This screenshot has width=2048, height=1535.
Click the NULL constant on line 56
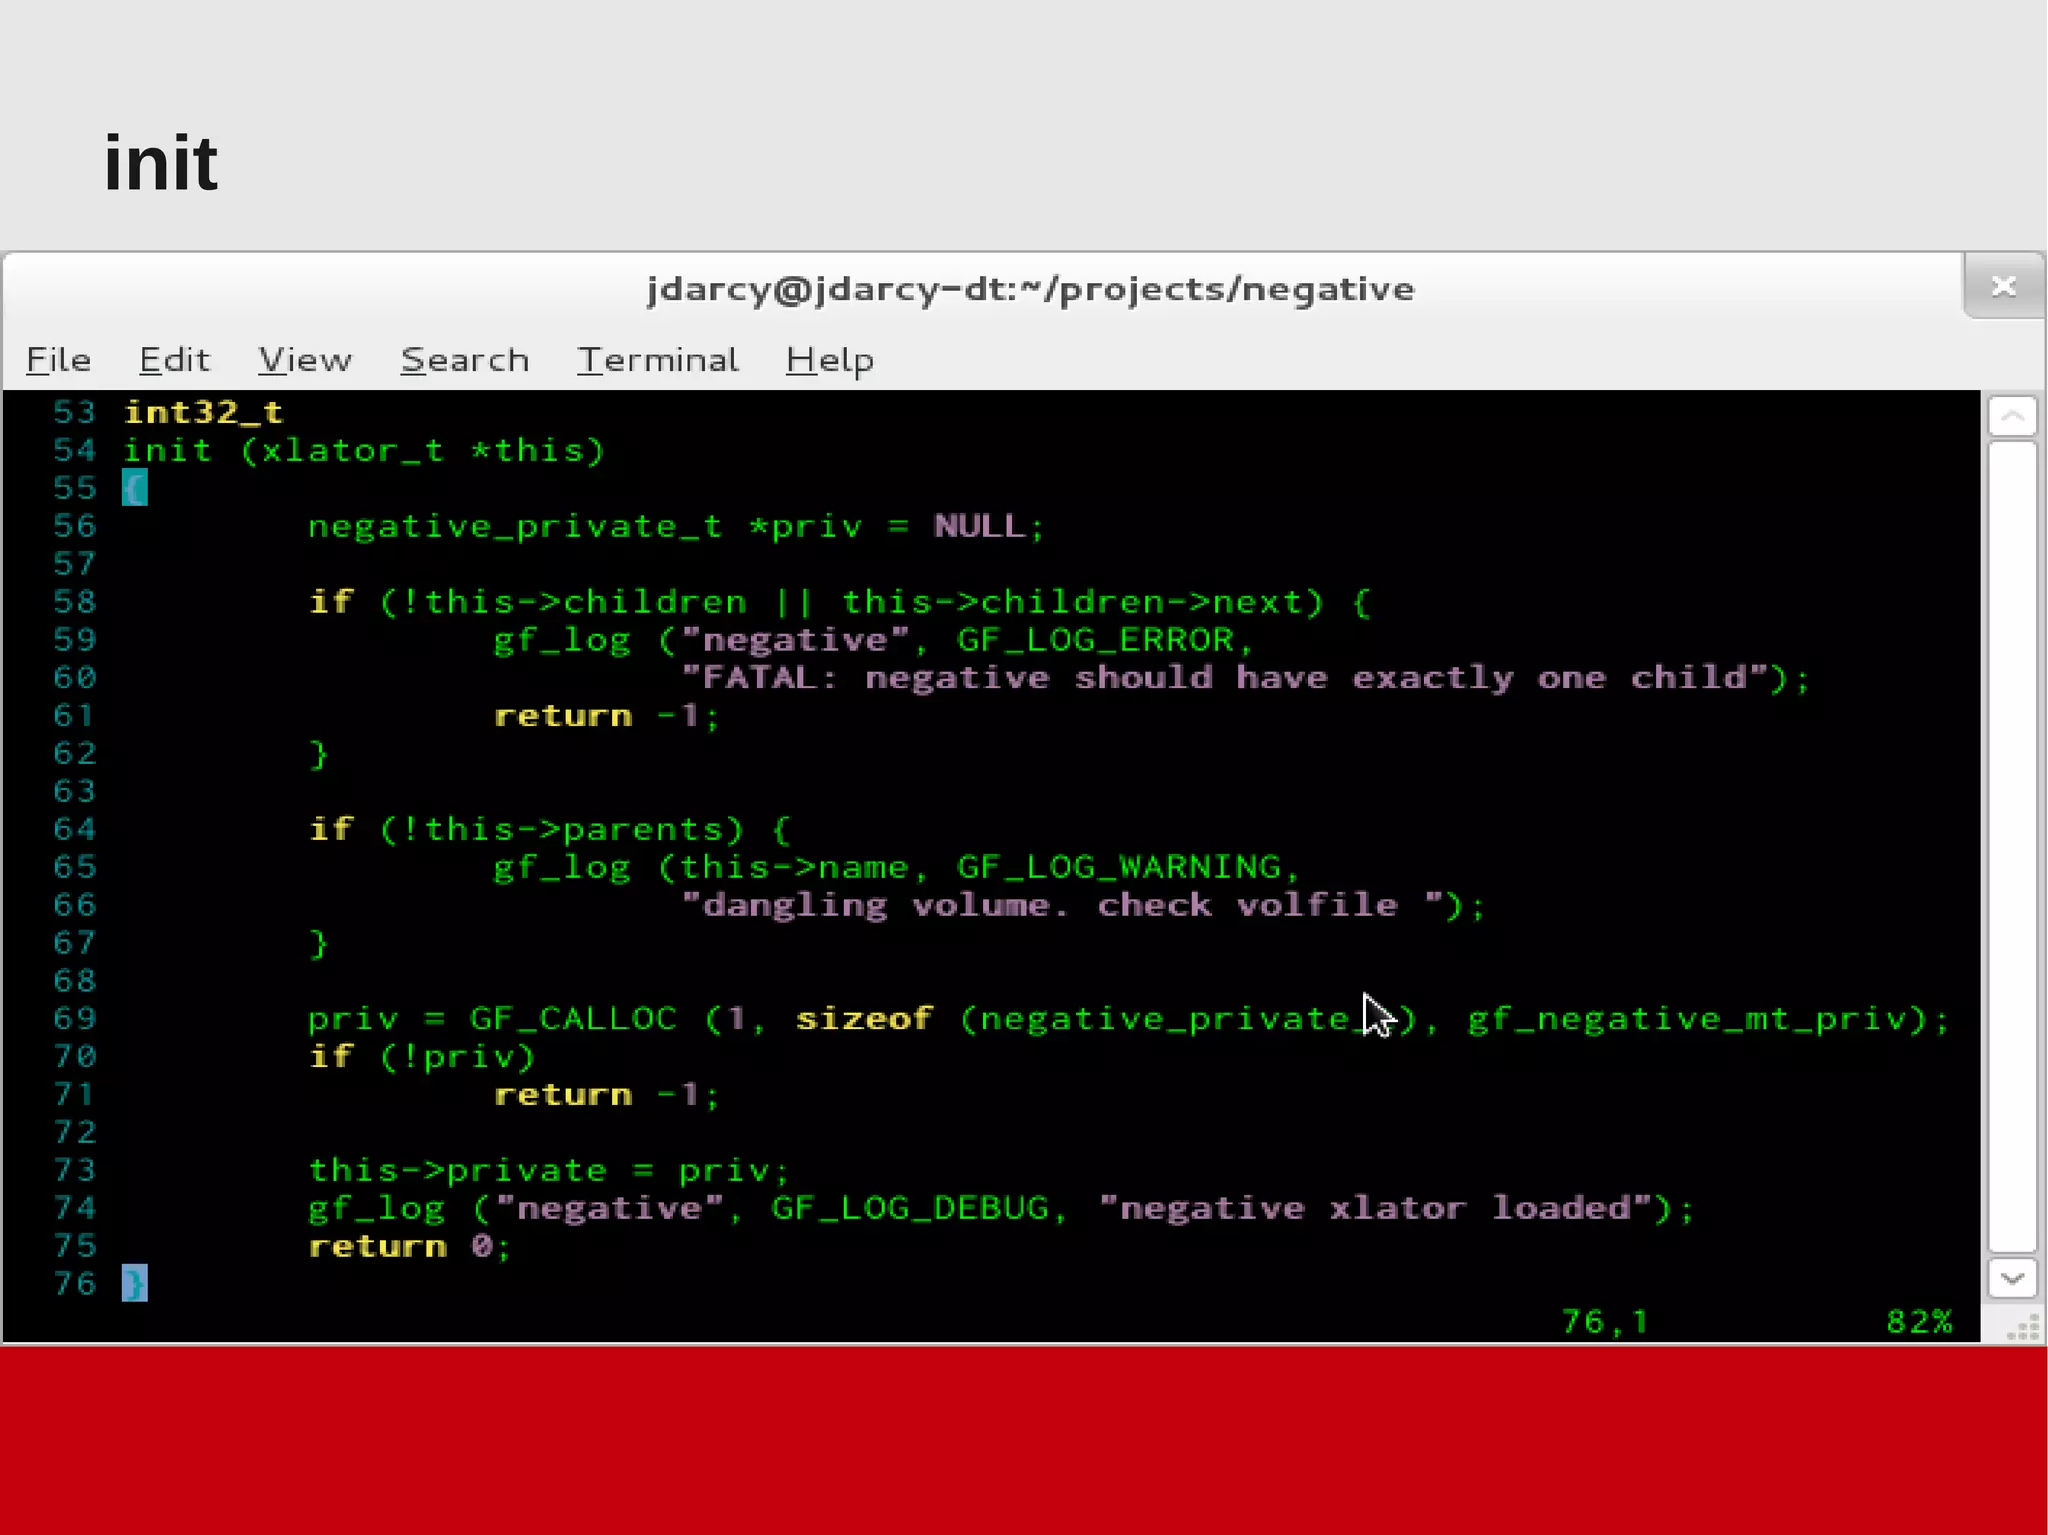tap(979, 526)
